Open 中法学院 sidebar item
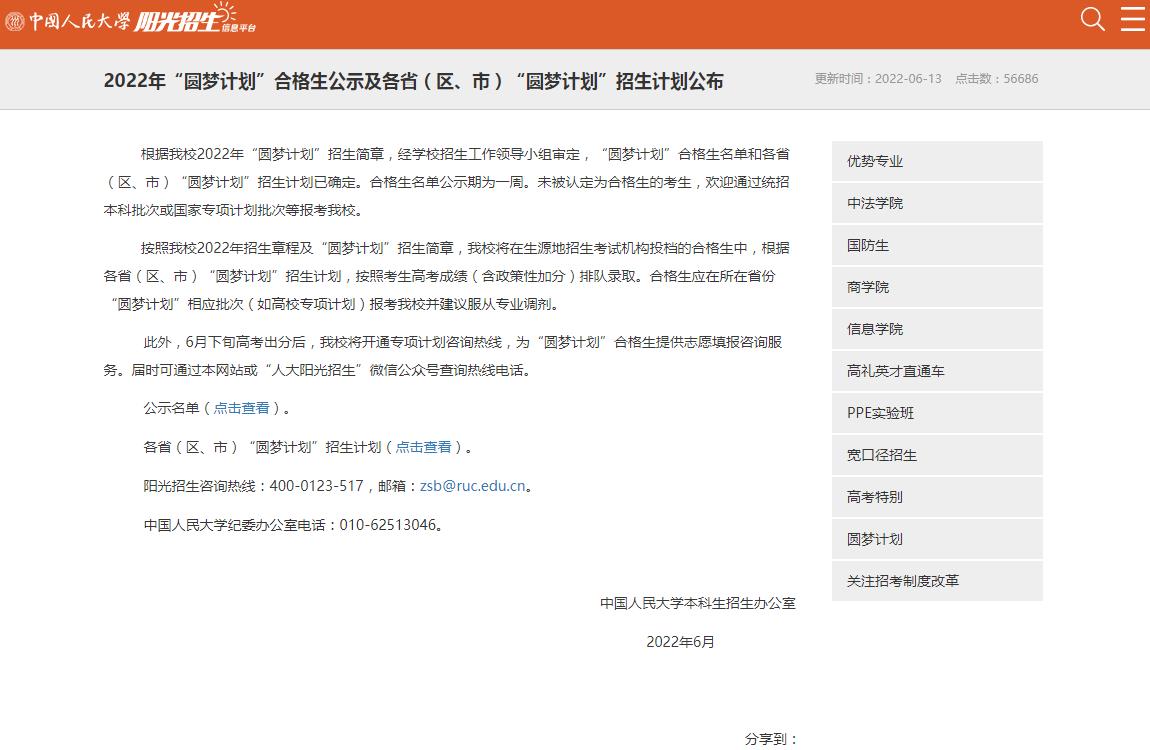The height and width of the screenshot is (750, 1150). [937, 203]
